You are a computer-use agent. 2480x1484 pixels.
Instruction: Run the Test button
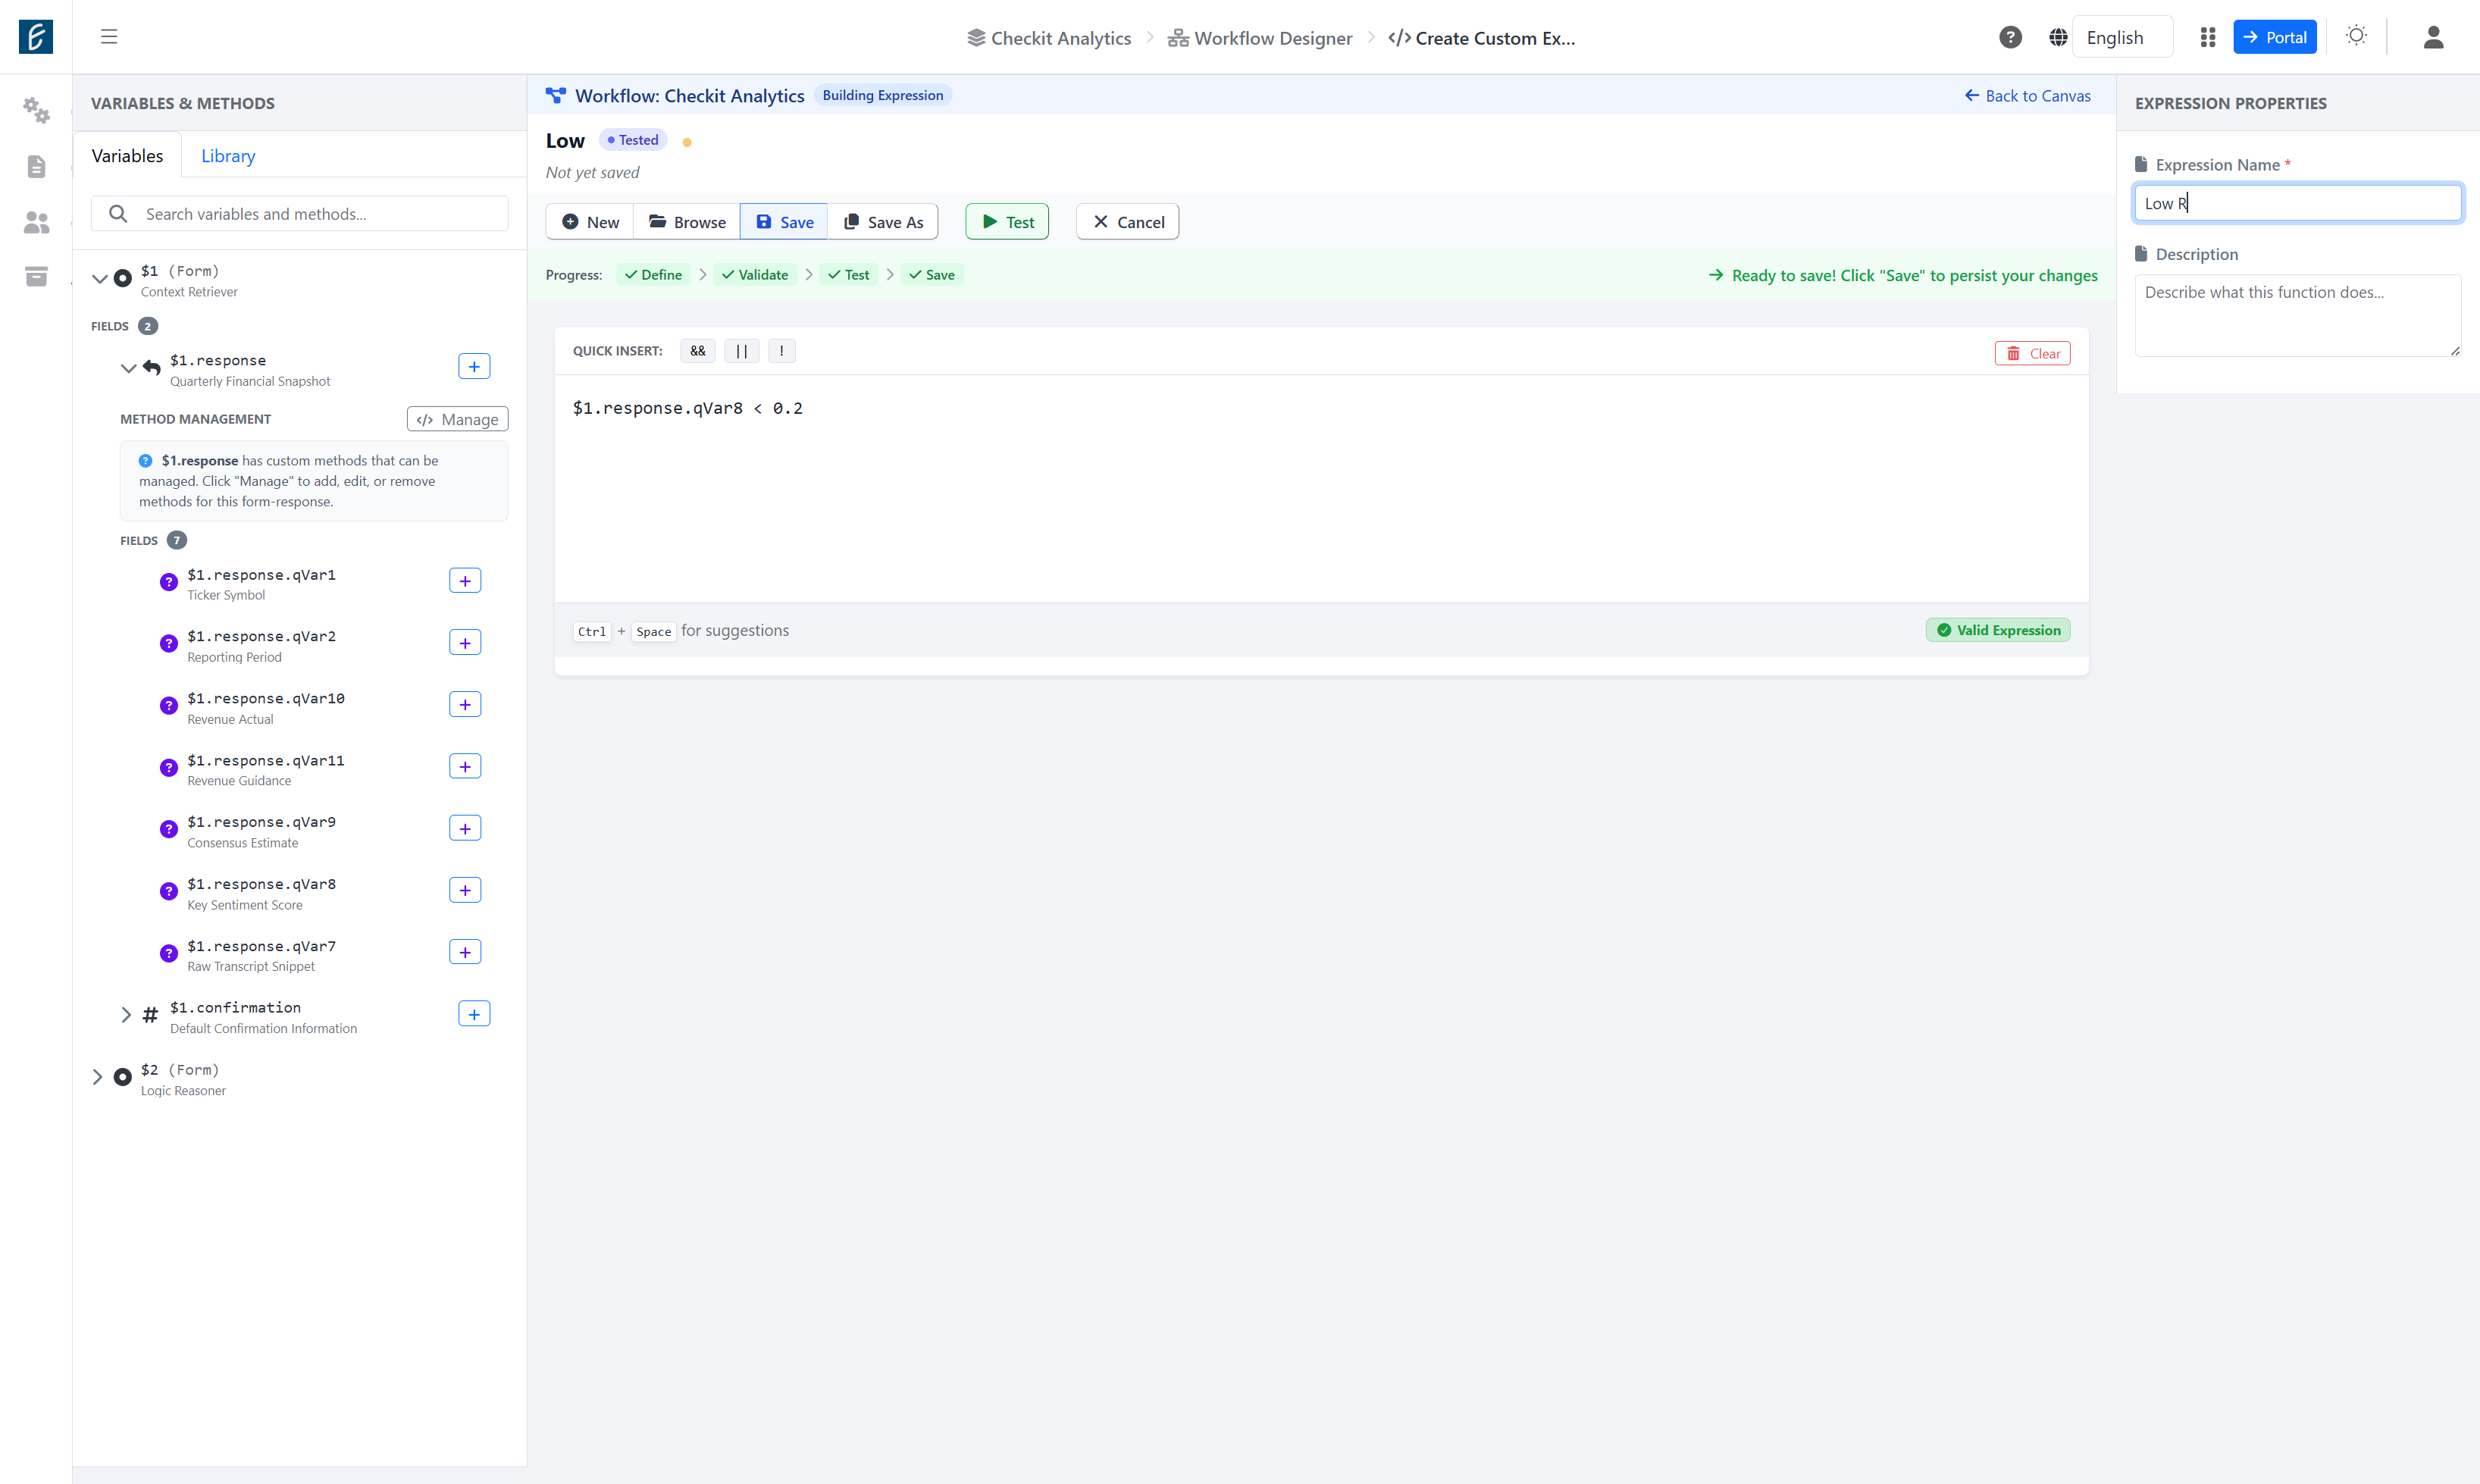click(1007, 222)
